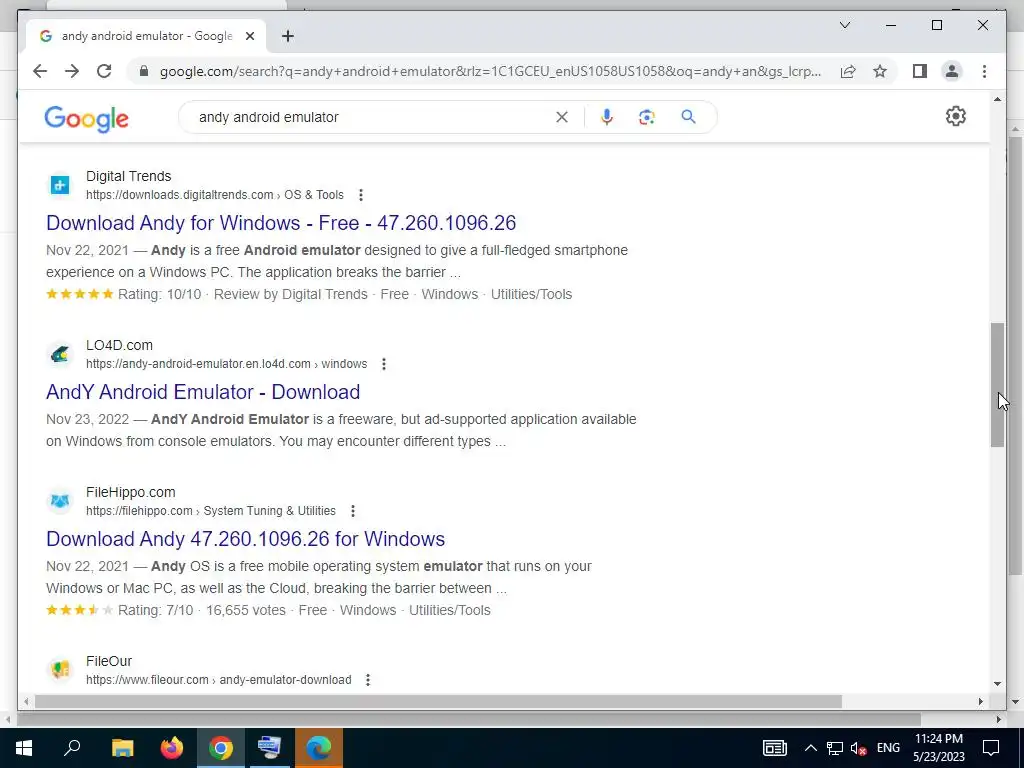This screenshot has height=768, width=1024.
Task: Open the 11:24 PM clock calendar
Action: point(938,748)
